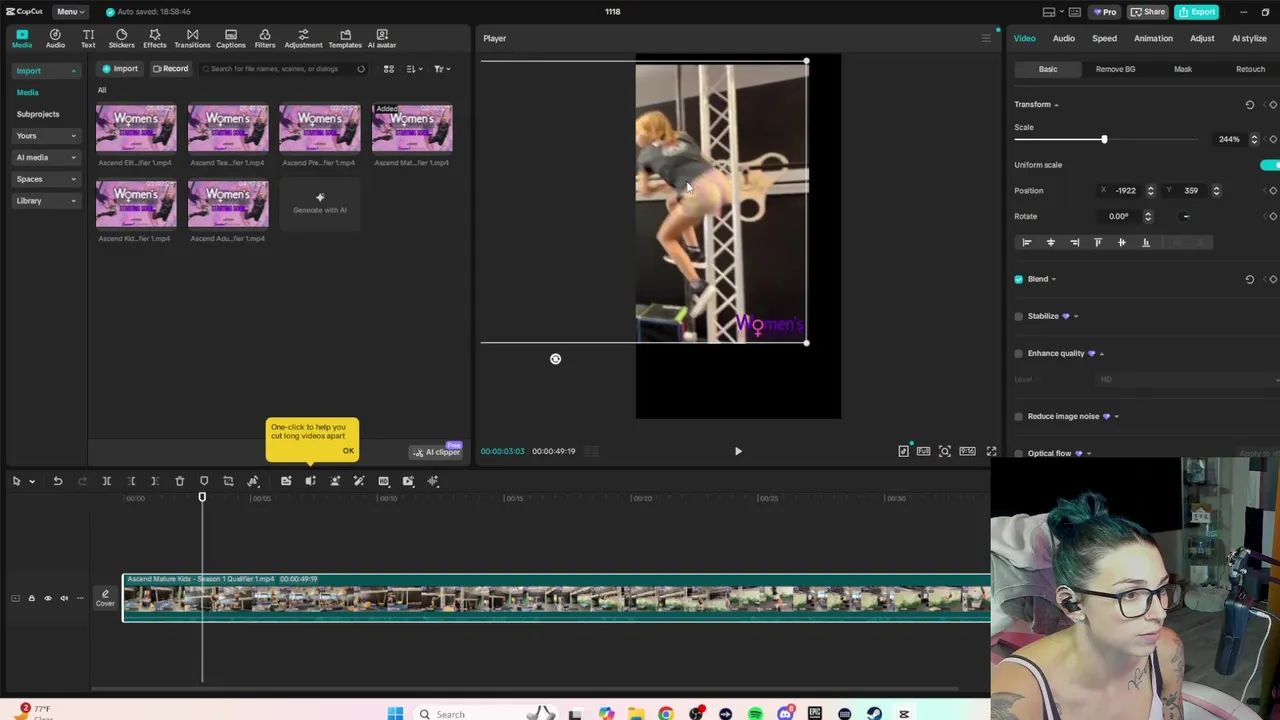Switch to the Speed tab

(x=1104, y=38)
